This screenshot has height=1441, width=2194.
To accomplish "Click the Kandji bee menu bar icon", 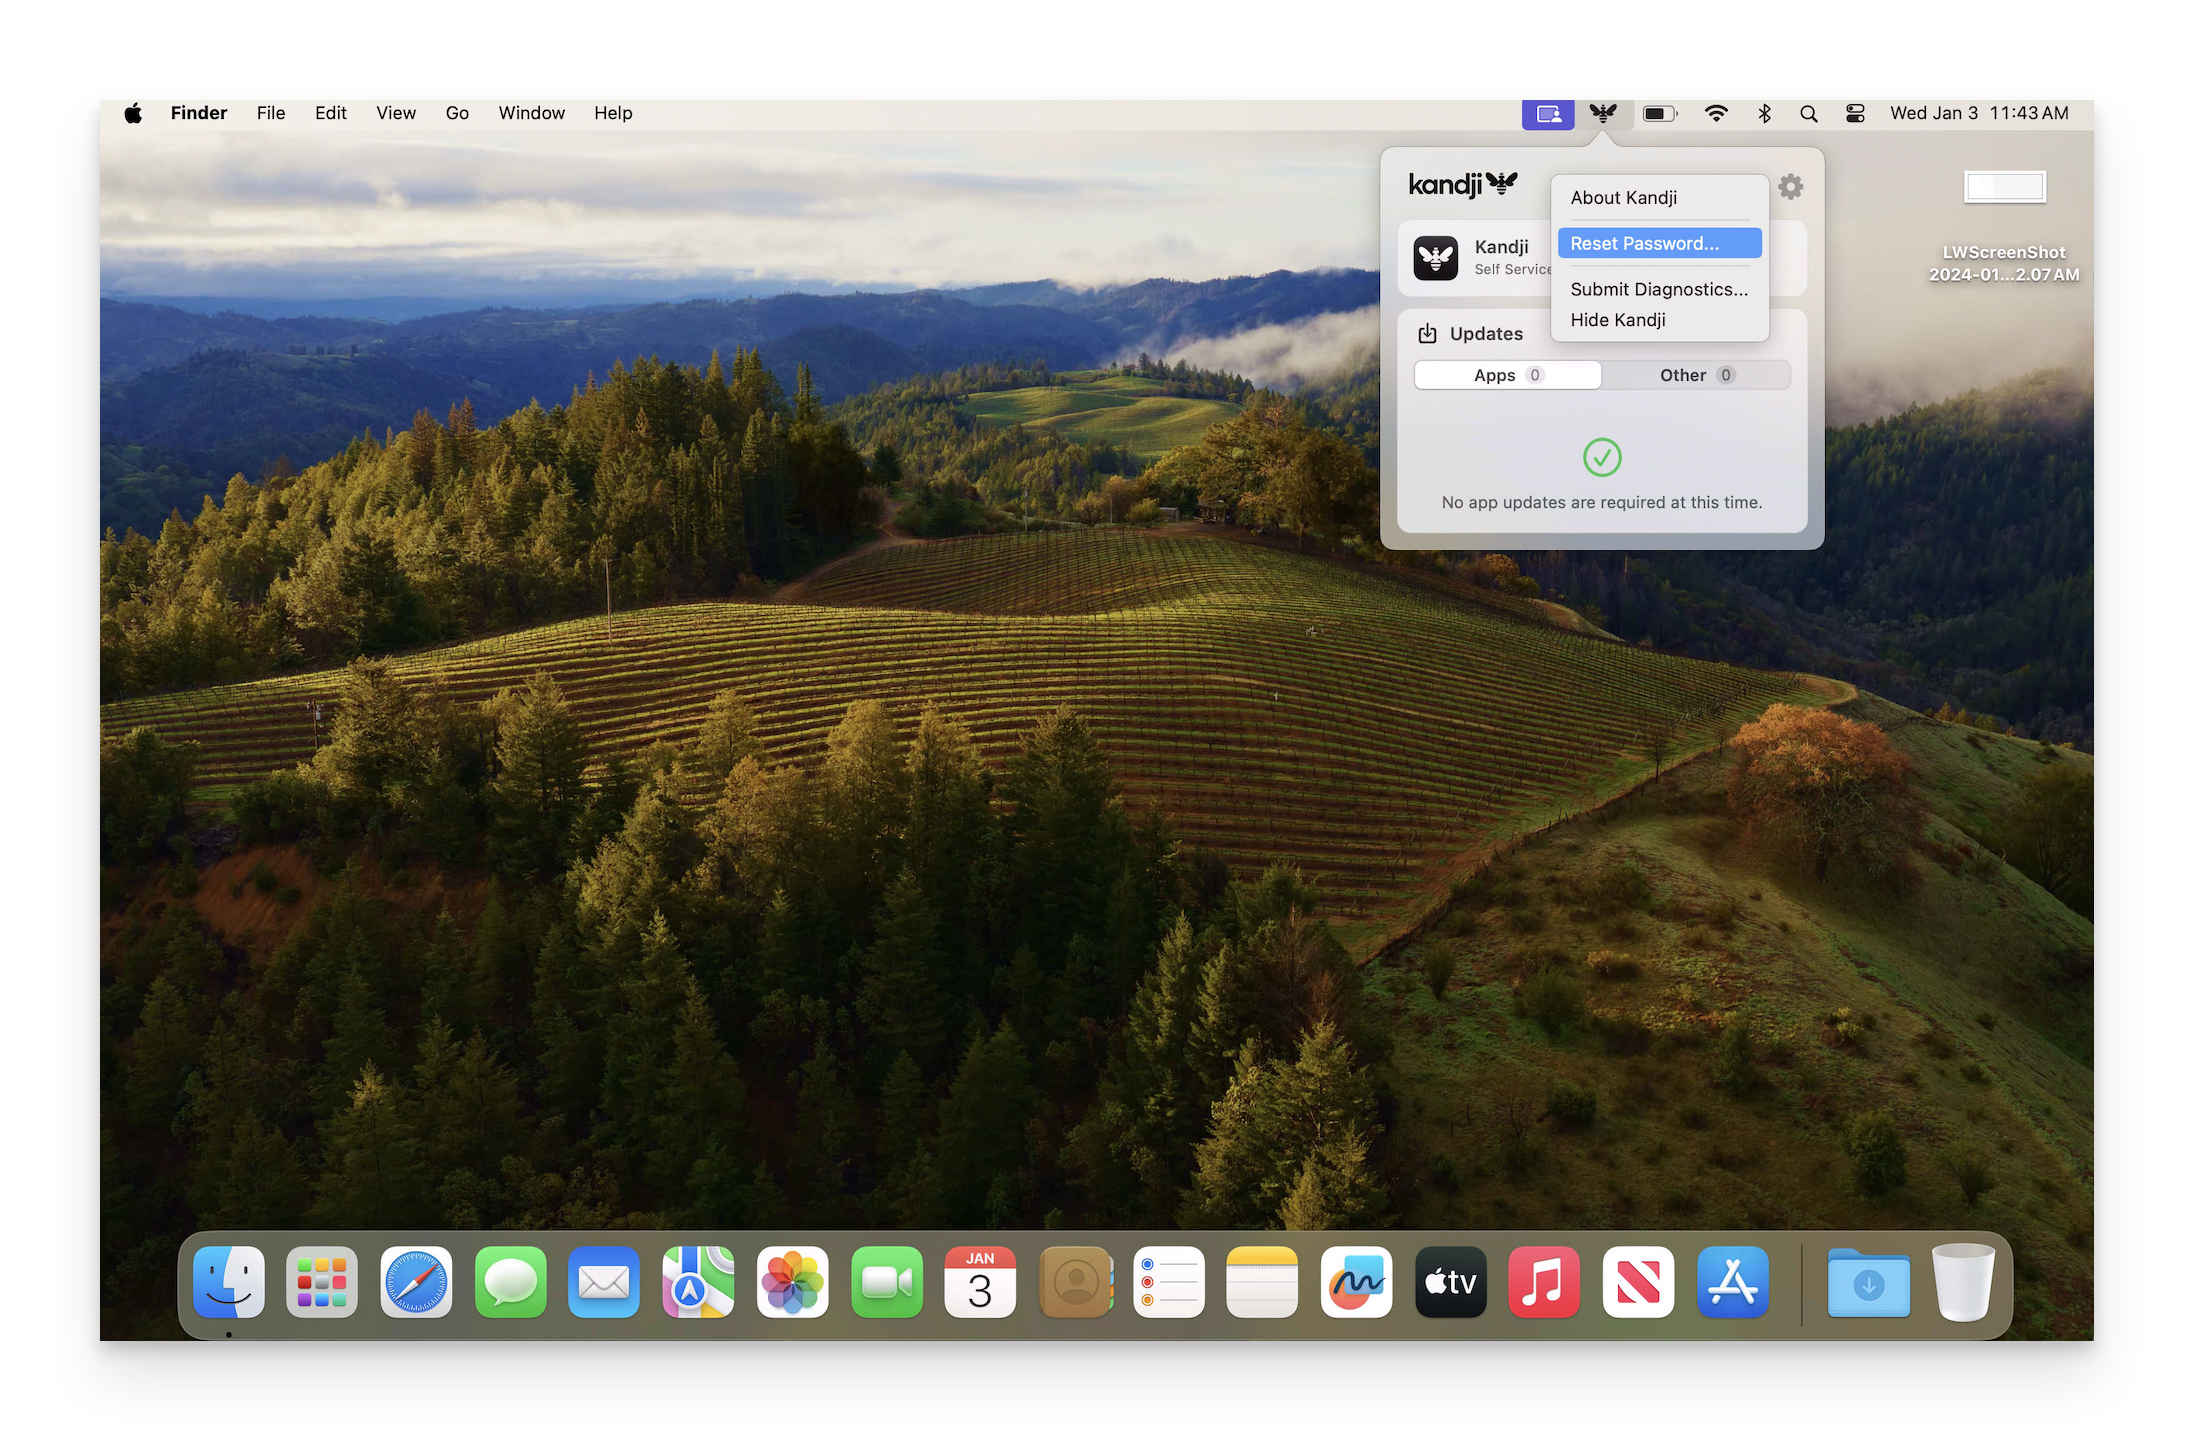I will (x=1603, y=113).
